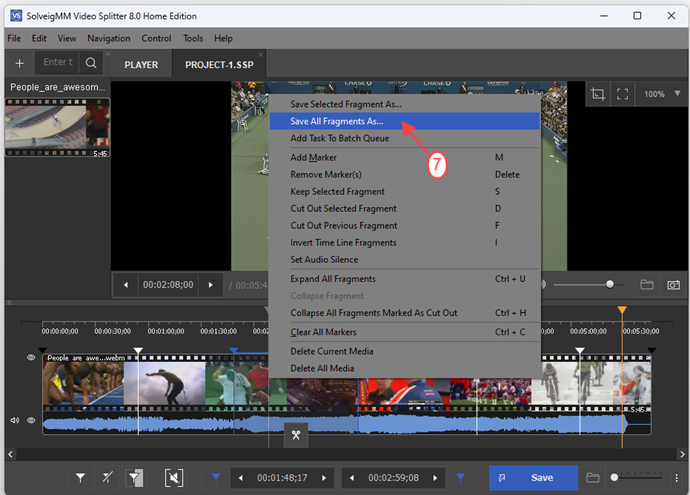Screen dimensions: 690x495
Task: Open the three-dot more options menu
Action: point(676,477)
